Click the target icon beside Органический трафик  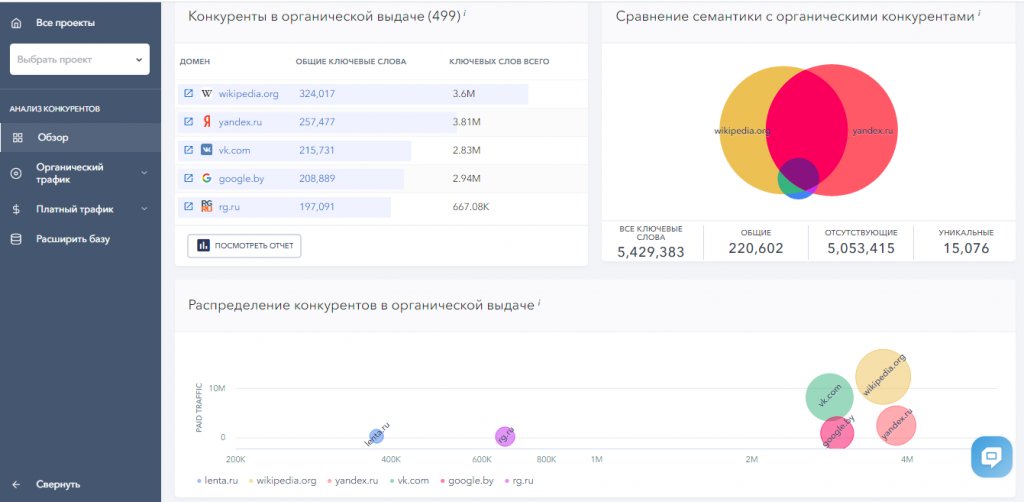tap(16, 173)
